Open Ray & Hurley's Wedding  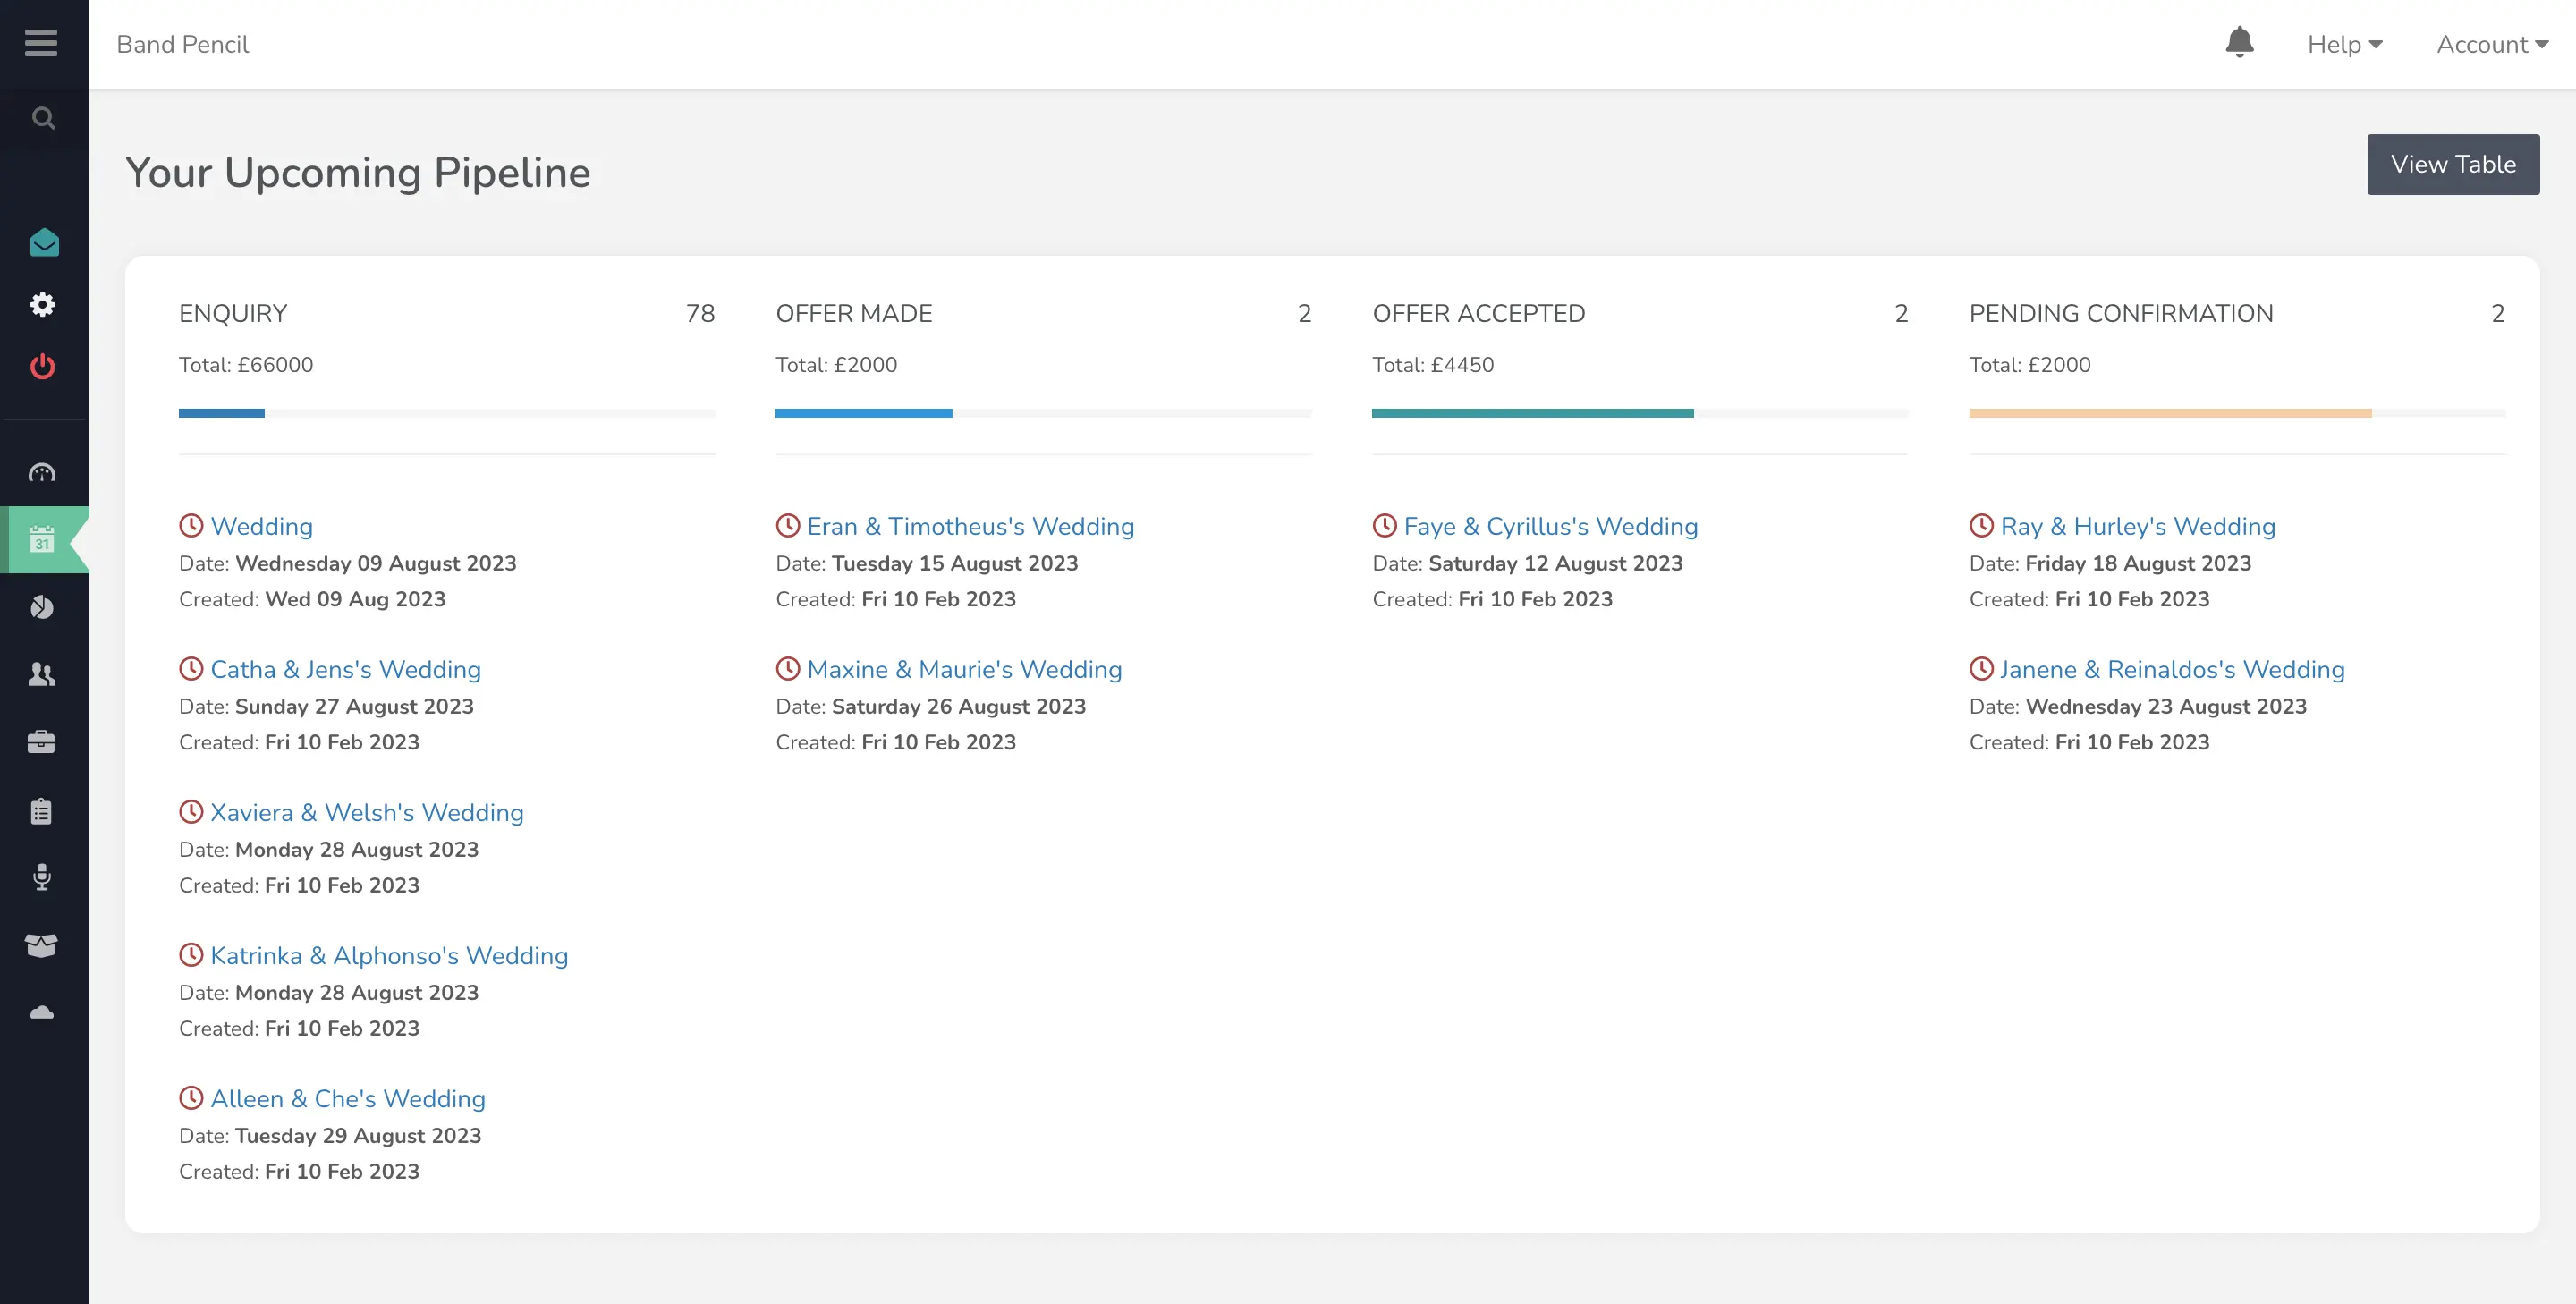pyautogui.click(x=2138, y=526)
